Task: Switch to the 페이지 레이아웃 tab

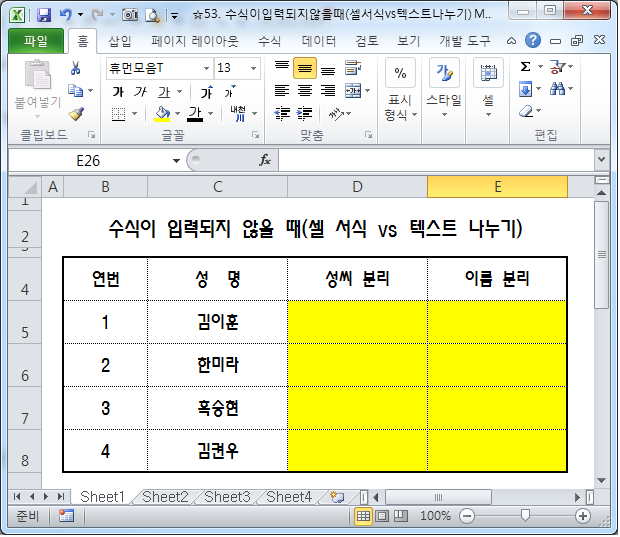Action: [195, 40]
